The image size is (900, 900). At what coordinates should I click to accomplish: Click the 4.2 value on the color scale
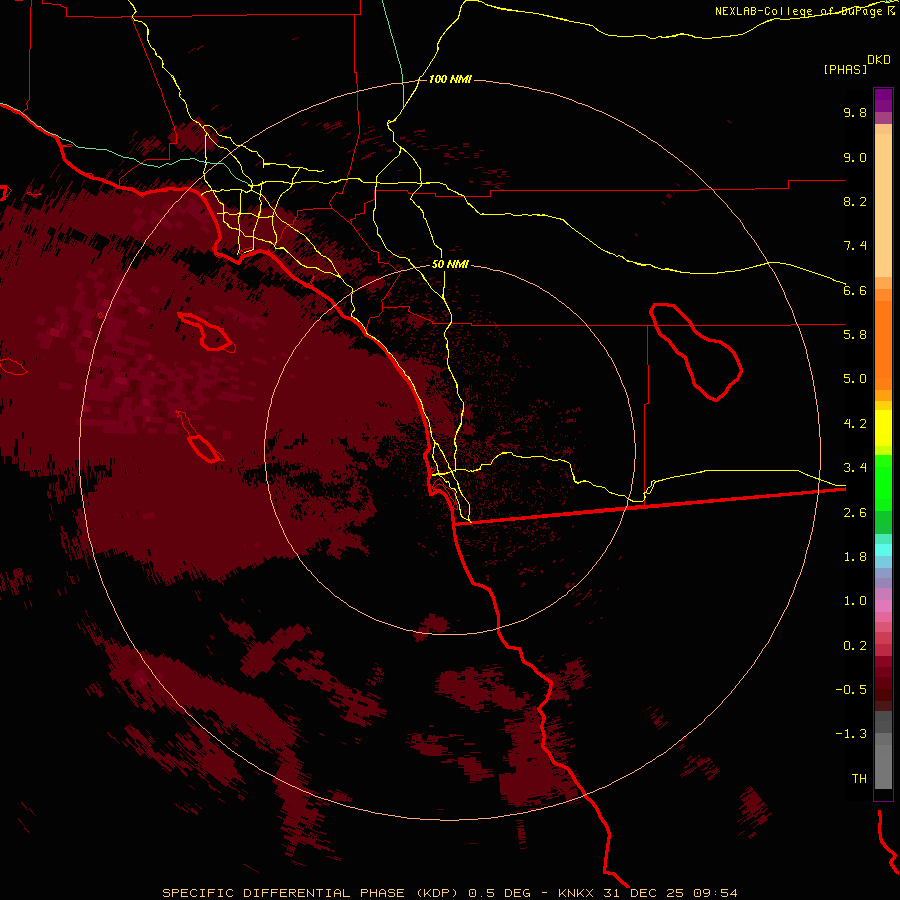[x=855, y=424]
